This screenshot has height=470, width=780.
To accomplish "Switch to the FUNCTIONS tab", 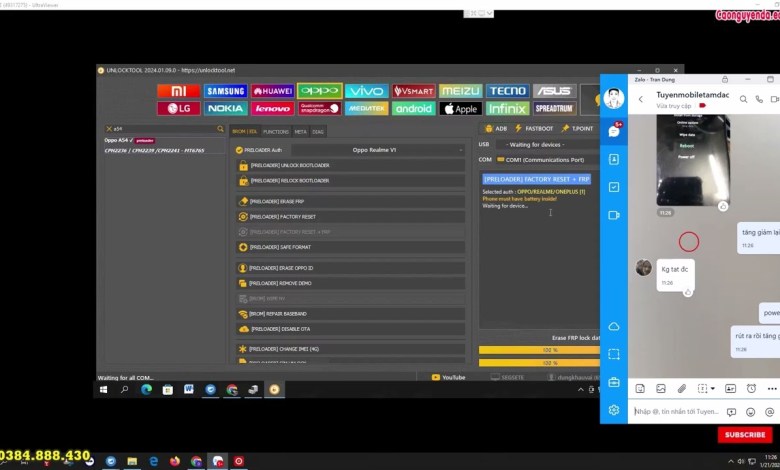I will [x=275, y=131].
